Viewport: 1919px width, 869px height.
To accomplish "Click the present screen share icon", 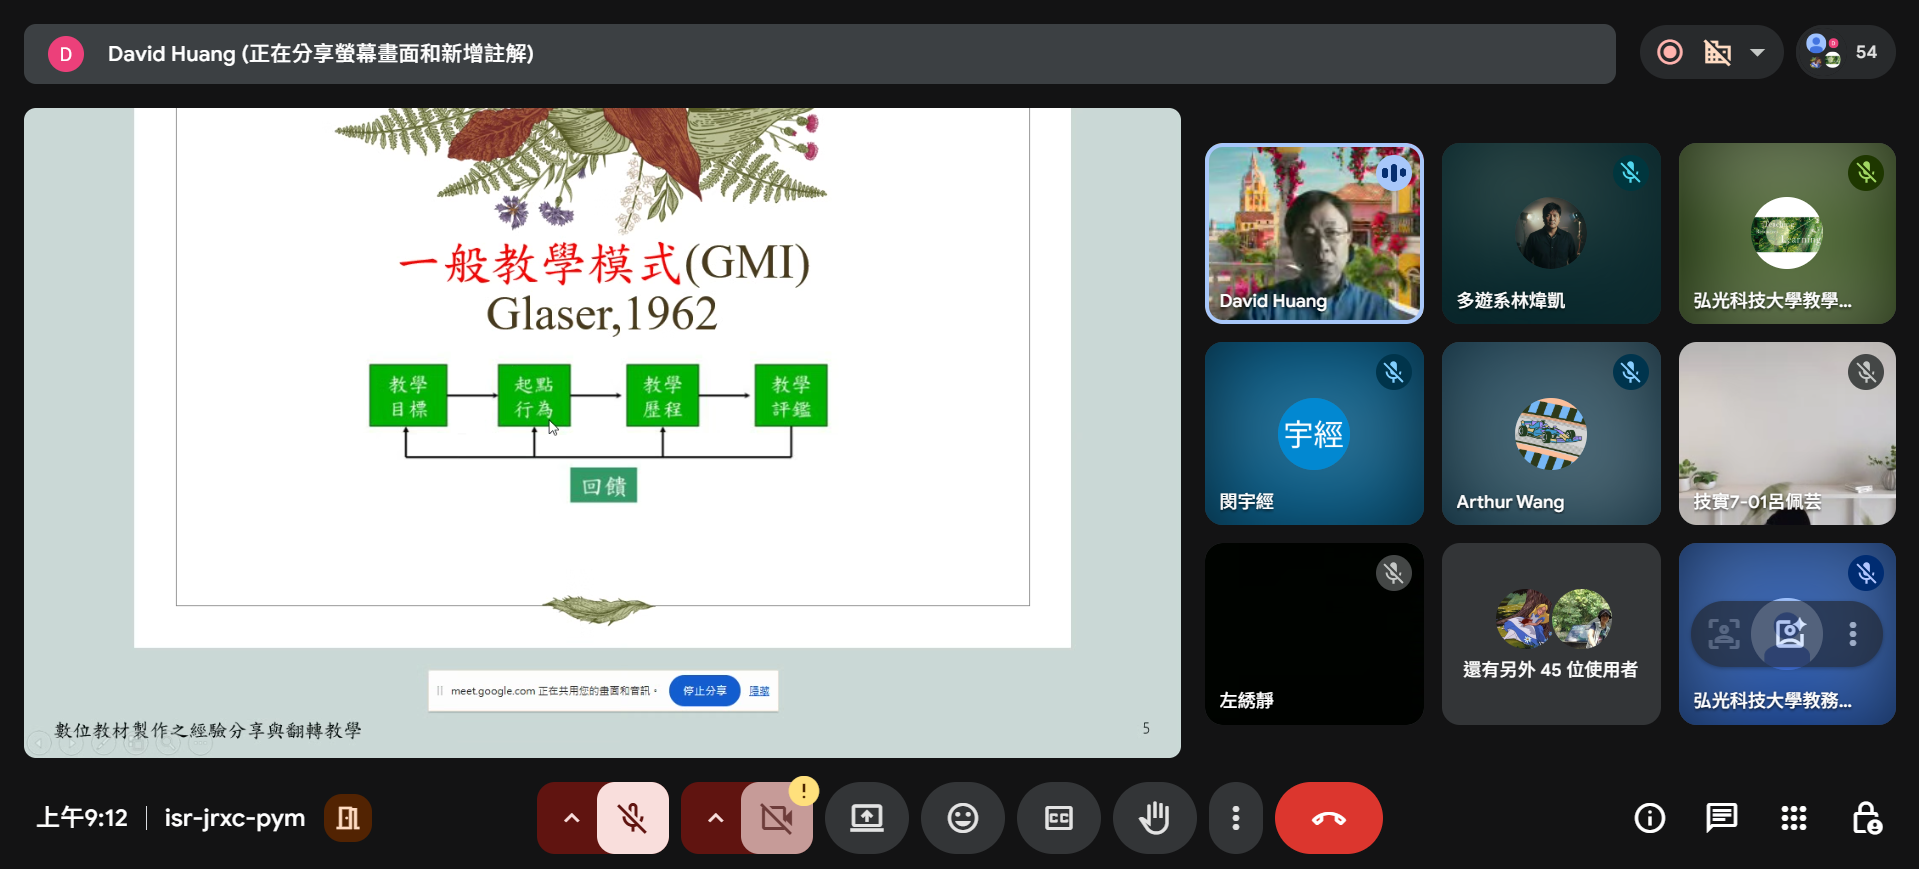I will (x=866, y=818).
